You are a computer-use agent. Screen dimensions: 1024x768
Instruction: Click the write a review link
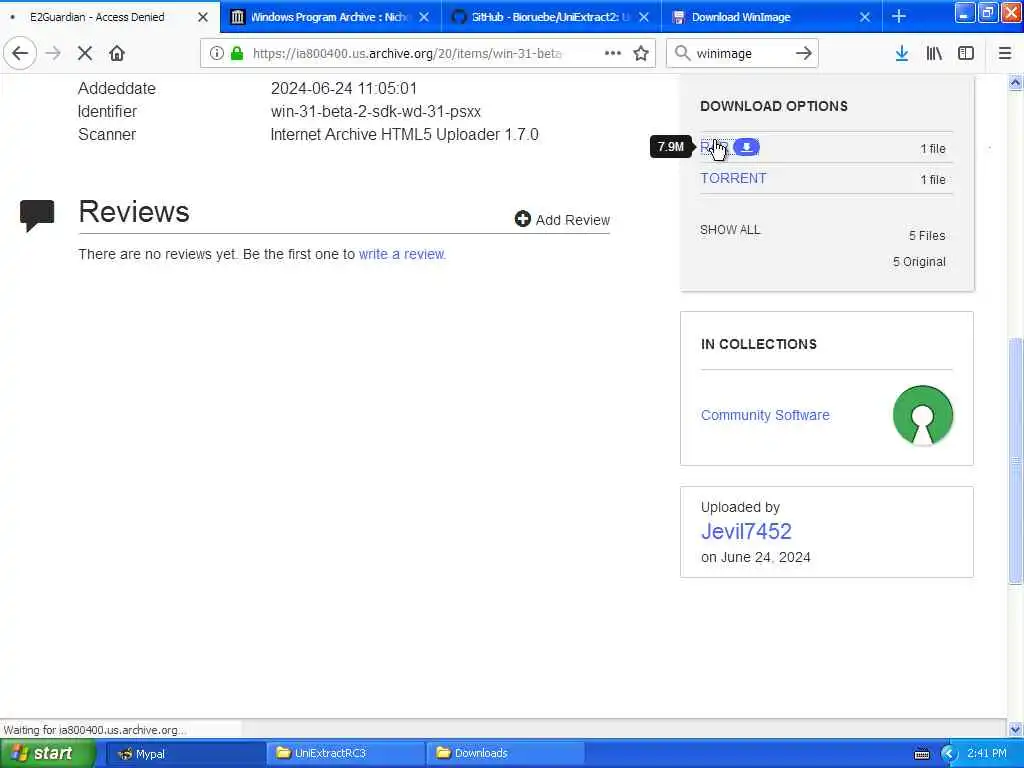(x=402, y=254)
